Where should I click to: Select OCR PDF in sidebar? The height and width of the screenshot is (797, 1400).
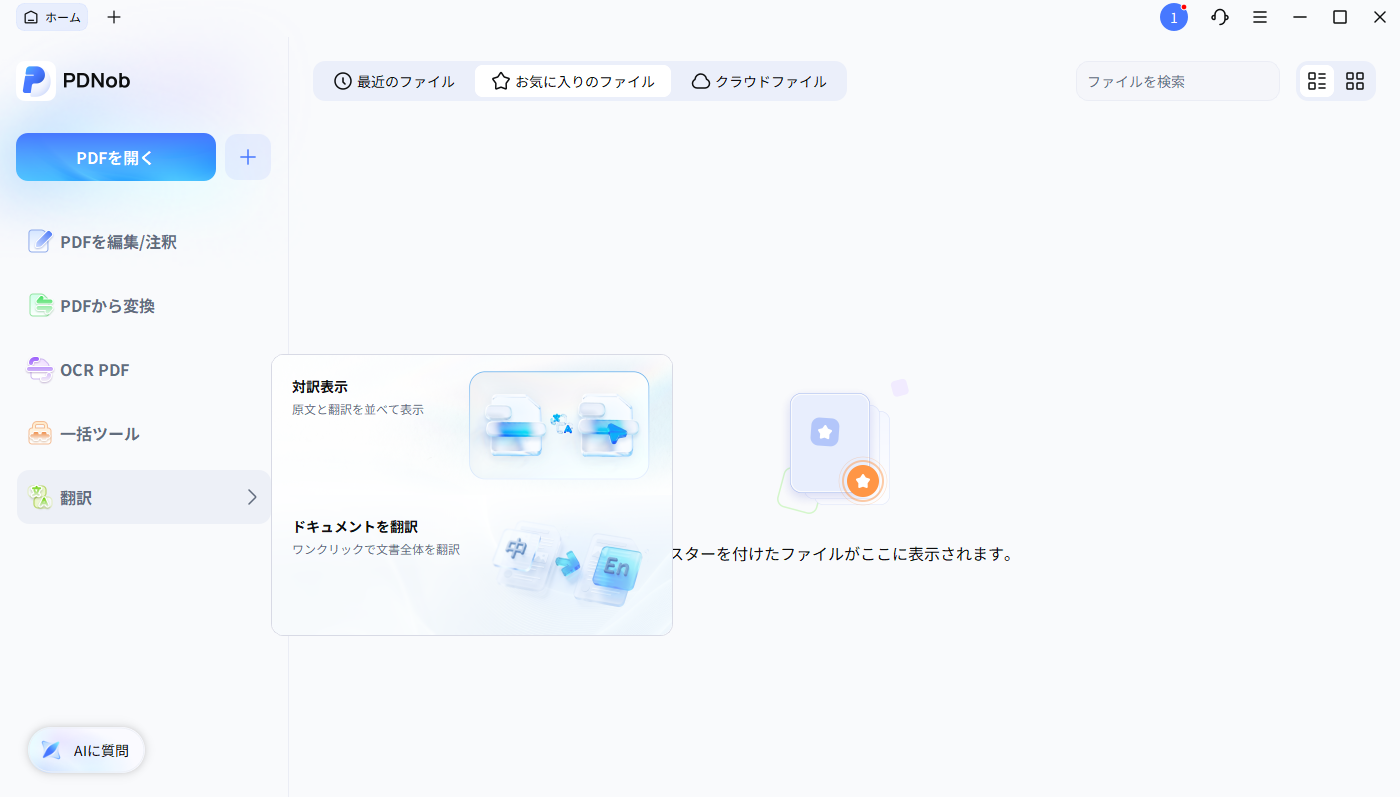(x=144, y=370)
